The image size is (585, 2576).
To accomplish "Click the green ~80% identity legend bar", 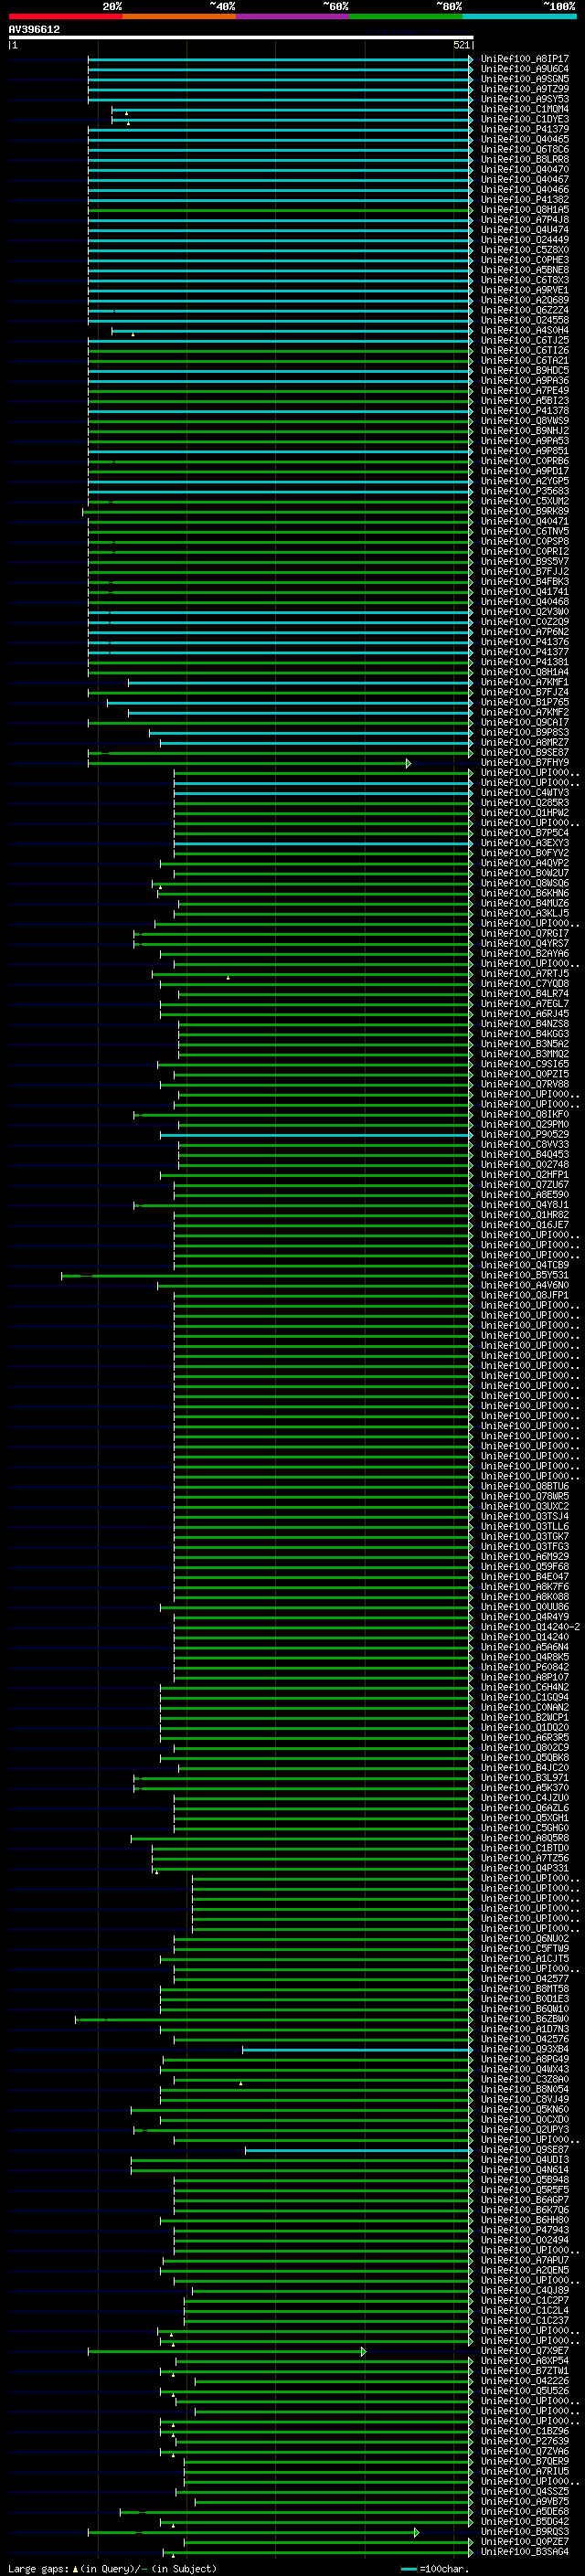I will click(406, 16).
